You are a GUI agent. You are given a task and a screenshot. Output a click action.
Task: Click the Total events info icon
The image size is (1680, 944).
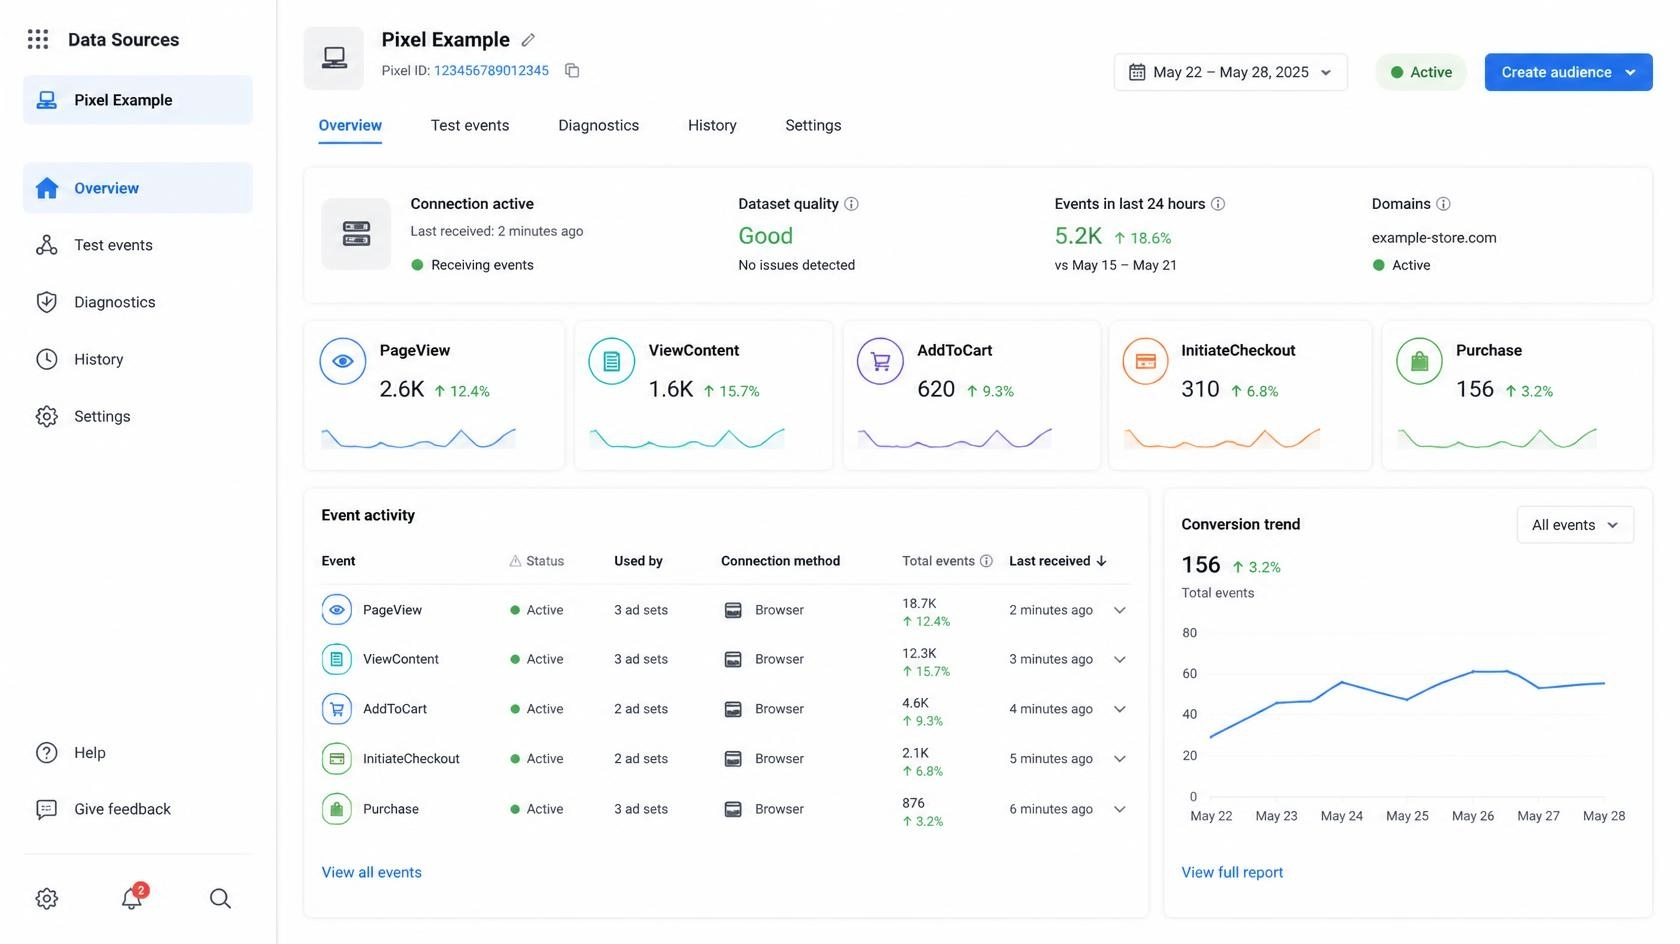click(986, 561)
